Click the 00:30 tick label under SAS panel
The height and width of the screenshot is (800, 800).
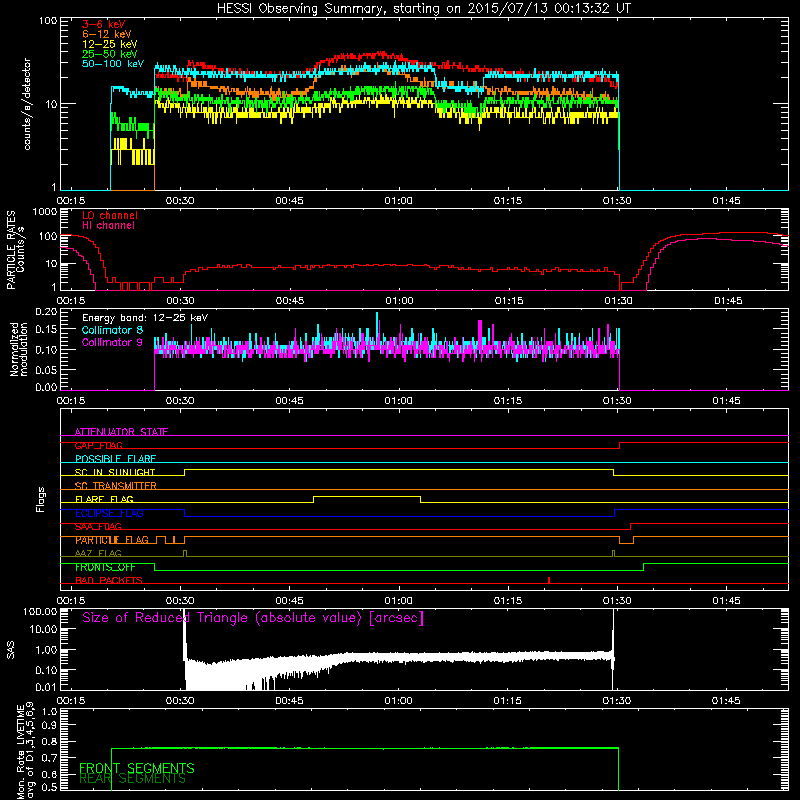(180, 701)
